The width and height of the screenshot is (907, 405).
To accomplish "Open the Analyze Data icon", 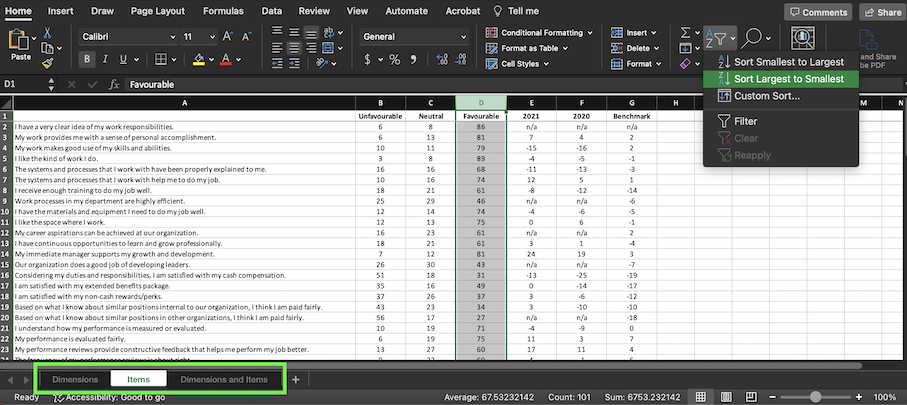I will [x=802, y=38].
